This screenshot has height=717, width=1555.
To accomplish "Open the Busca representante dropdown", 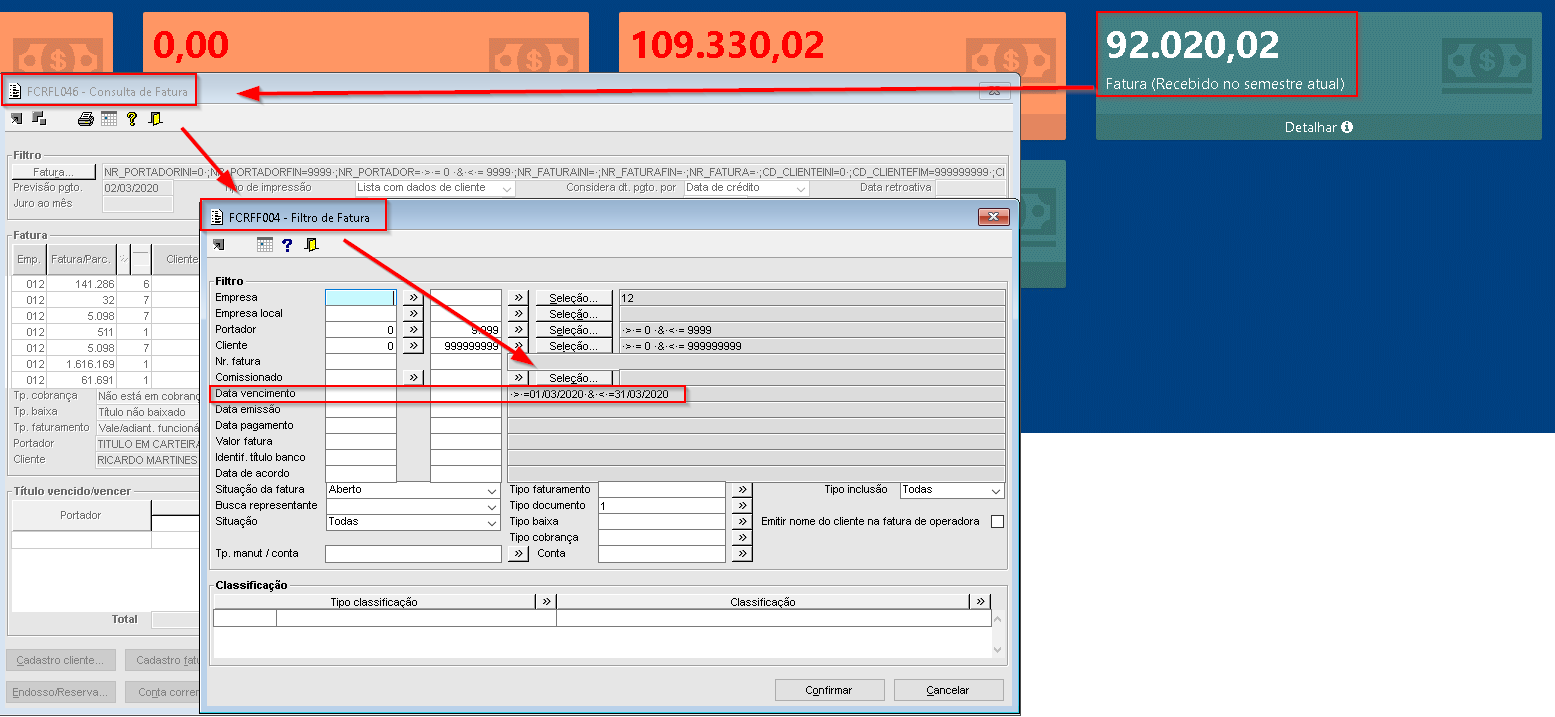I will tap(491, 507).
